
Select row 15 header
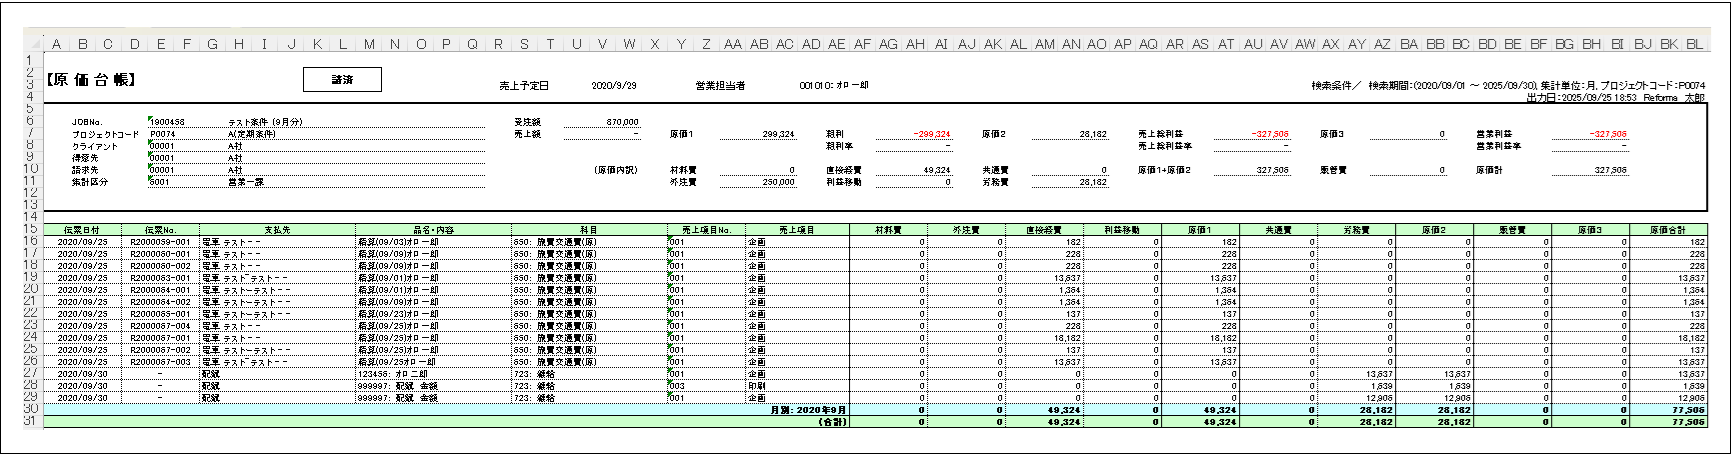(32, 230)
